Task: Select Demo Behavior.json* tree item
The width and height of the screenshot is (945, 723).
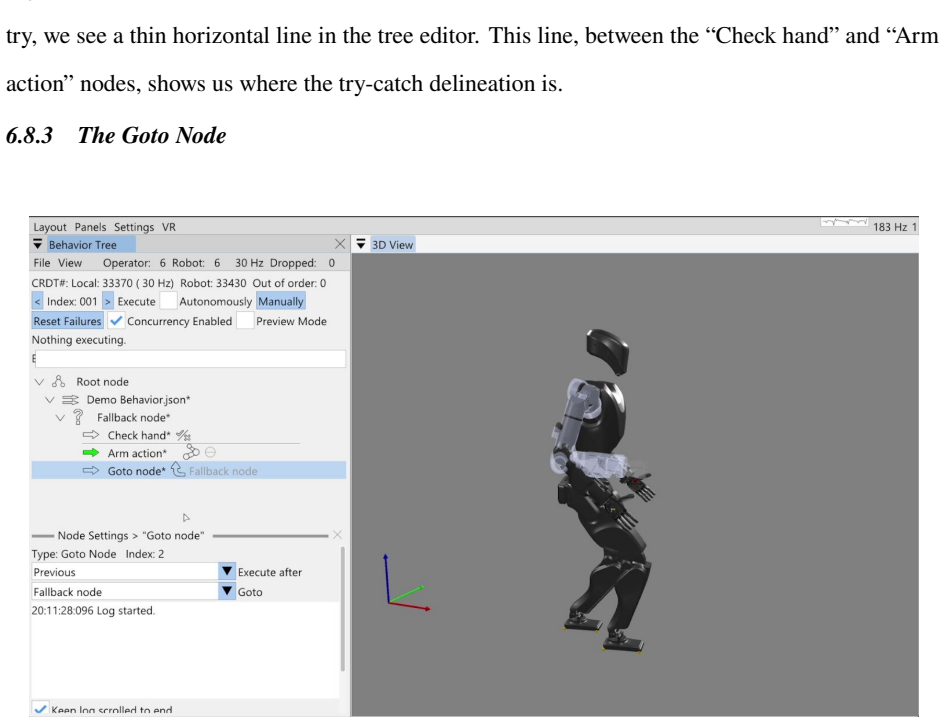Action: point(138,399)
